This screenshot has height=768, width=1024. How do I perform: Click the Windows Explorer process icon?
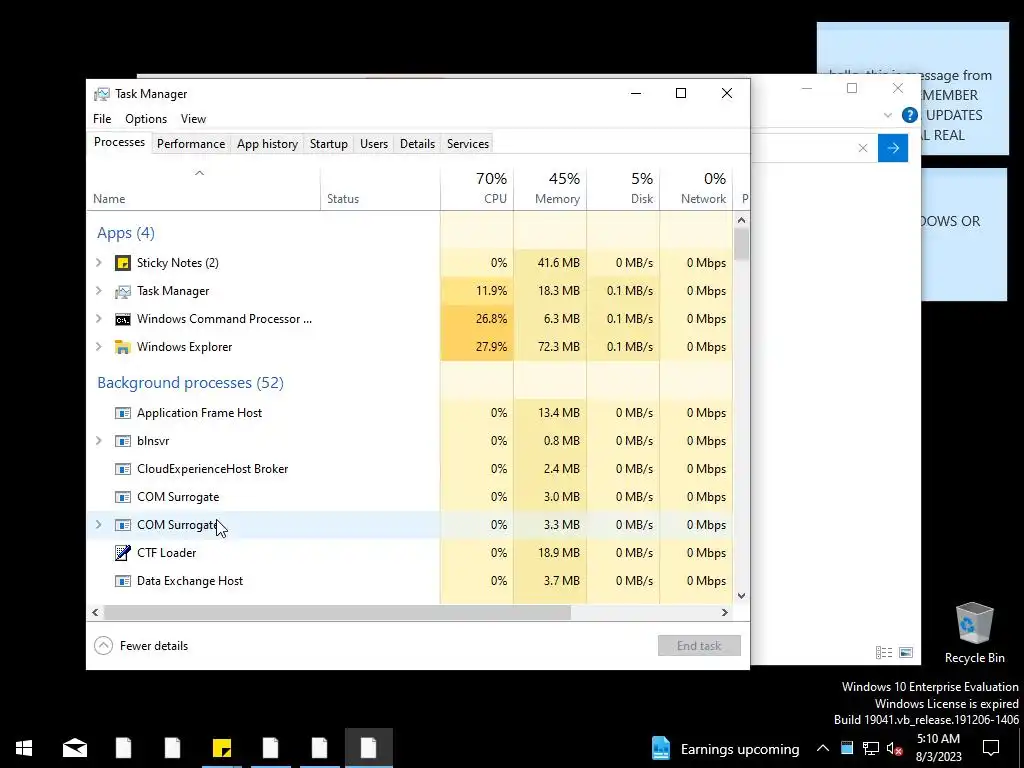tap(123, 347)
